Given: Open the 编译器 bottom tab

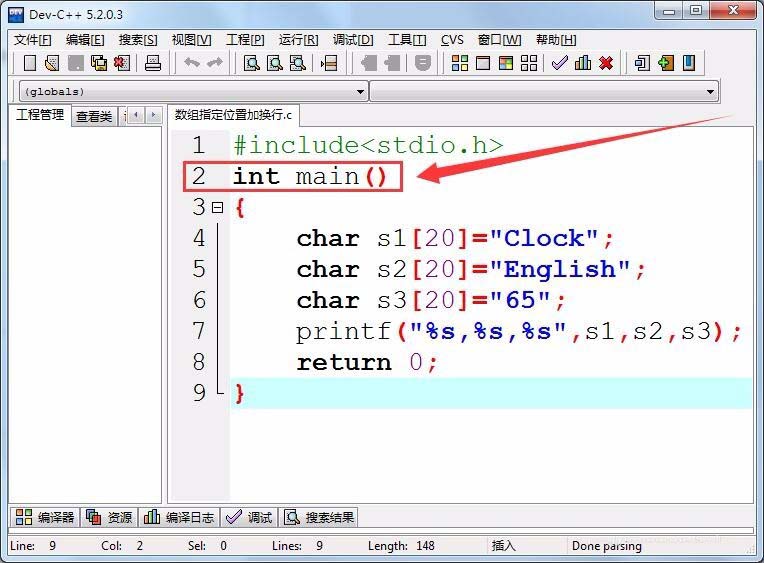Looking at the screenshot, I should 45,517.
